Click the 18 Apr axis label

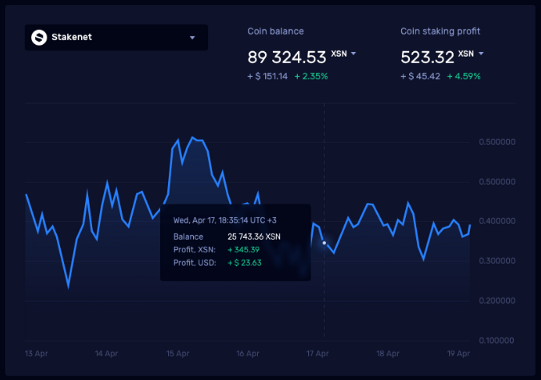coord(388,353)
